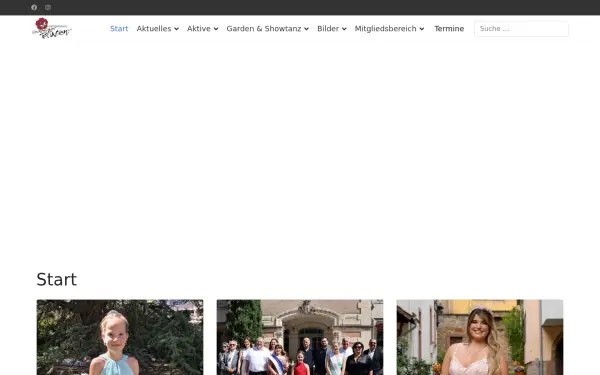This screenshot has height=375, width=600.
Task: Open photo of girl in turquoise dress
Action: point(120,337)
